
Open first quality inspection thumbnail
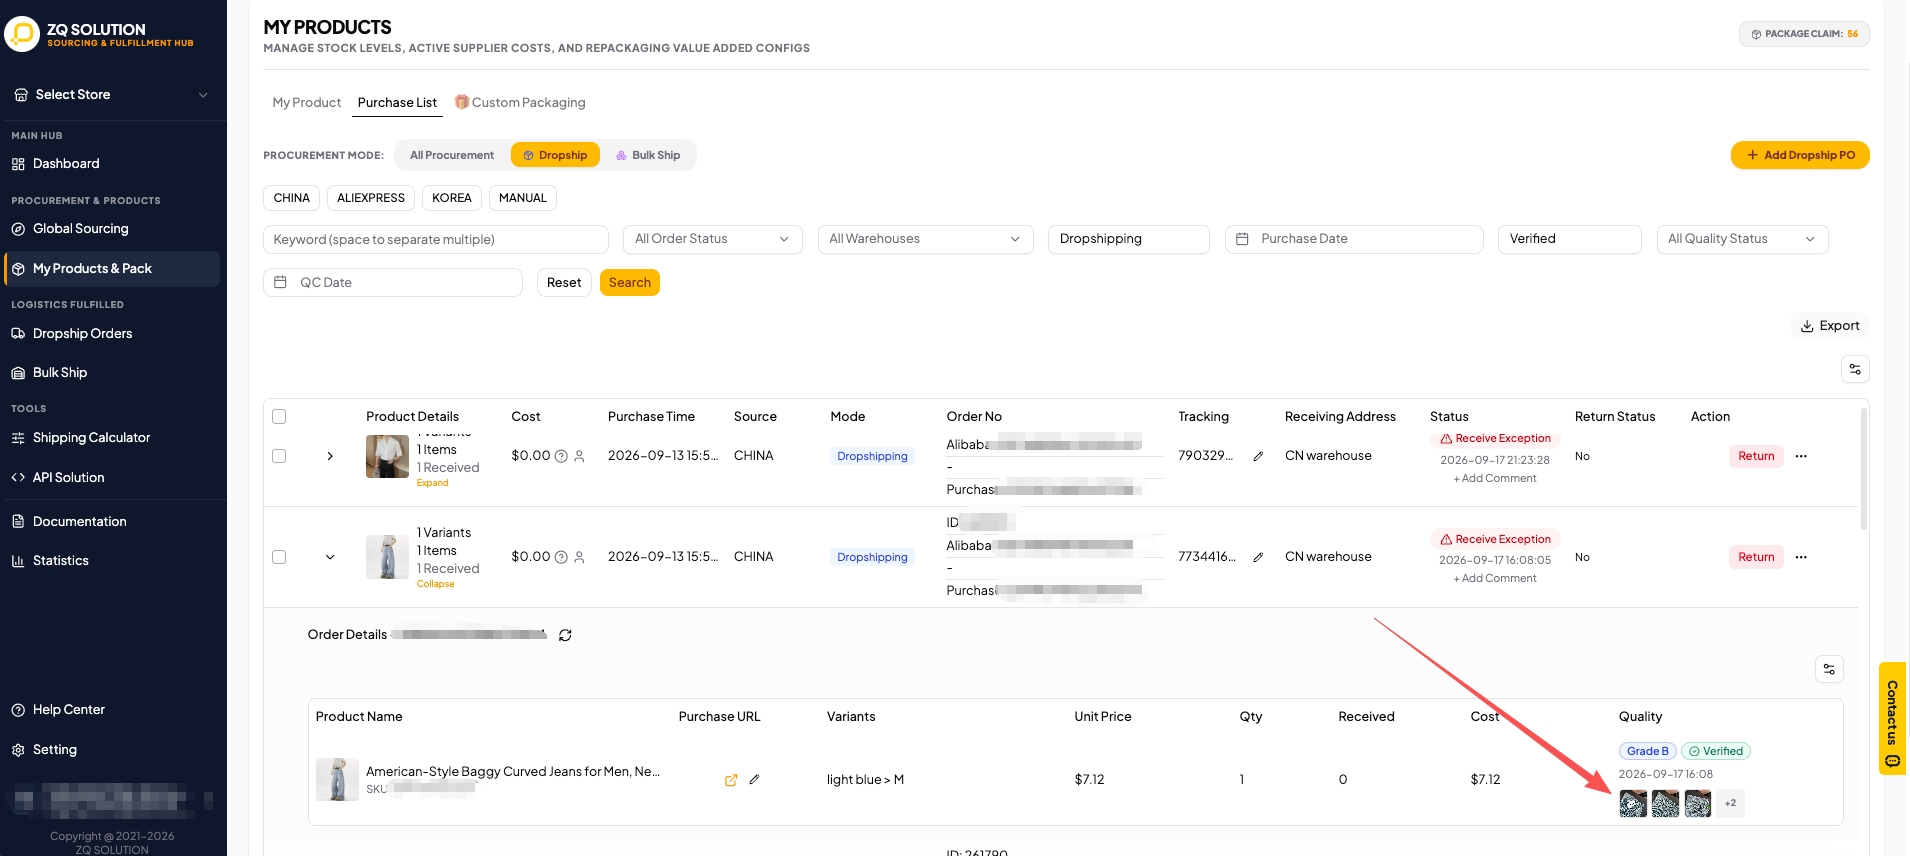(x=1633, y=803)
